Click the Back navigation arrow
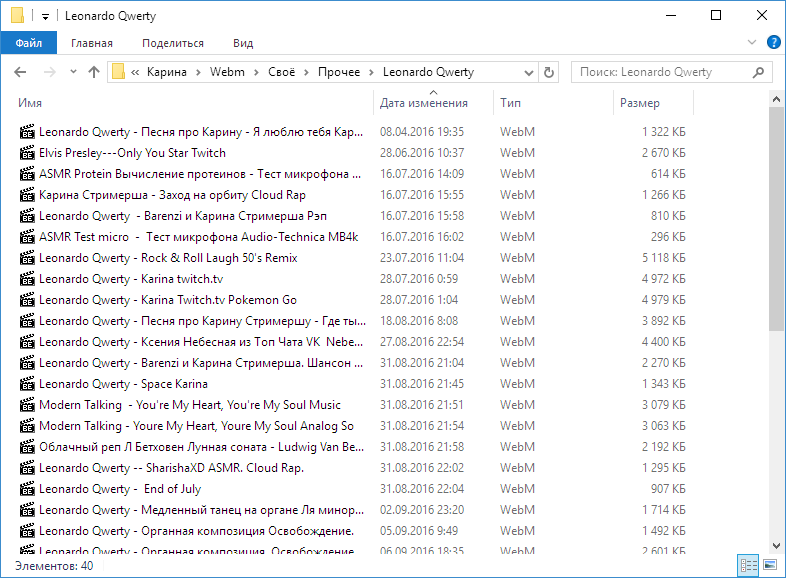The image size is (786, 578). (20, 72)
